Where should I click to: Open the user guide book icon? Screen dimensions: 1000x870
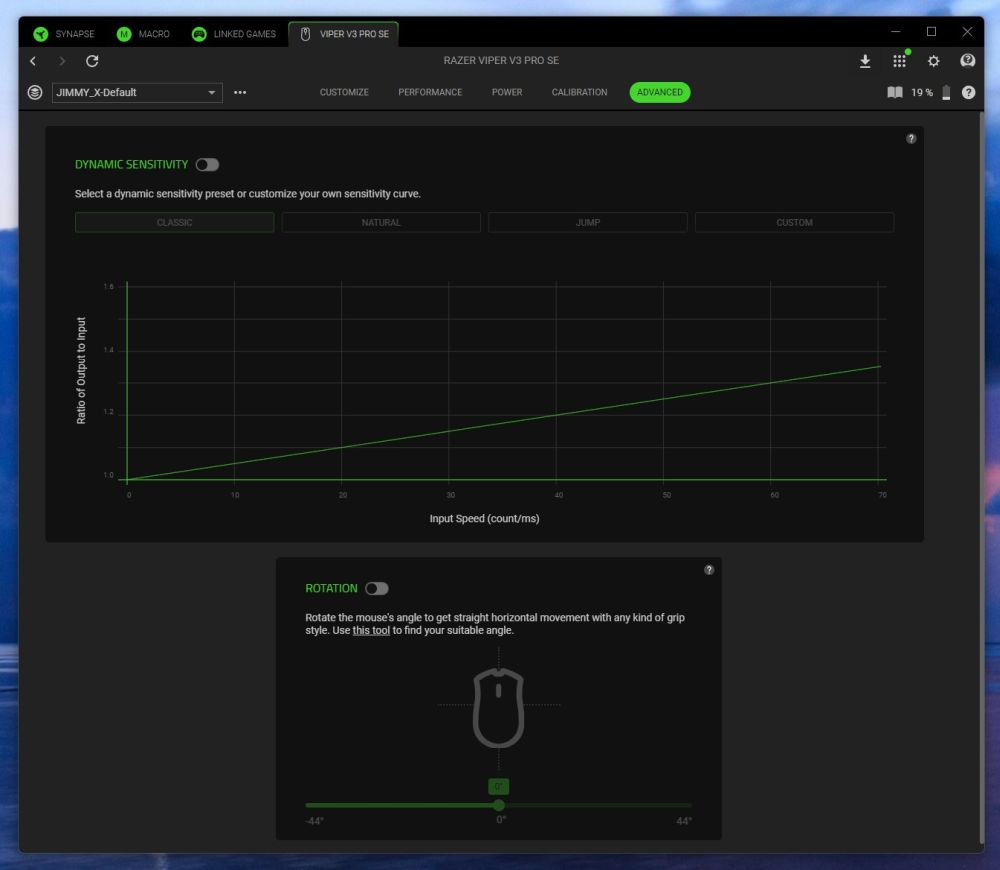point(894,92)
